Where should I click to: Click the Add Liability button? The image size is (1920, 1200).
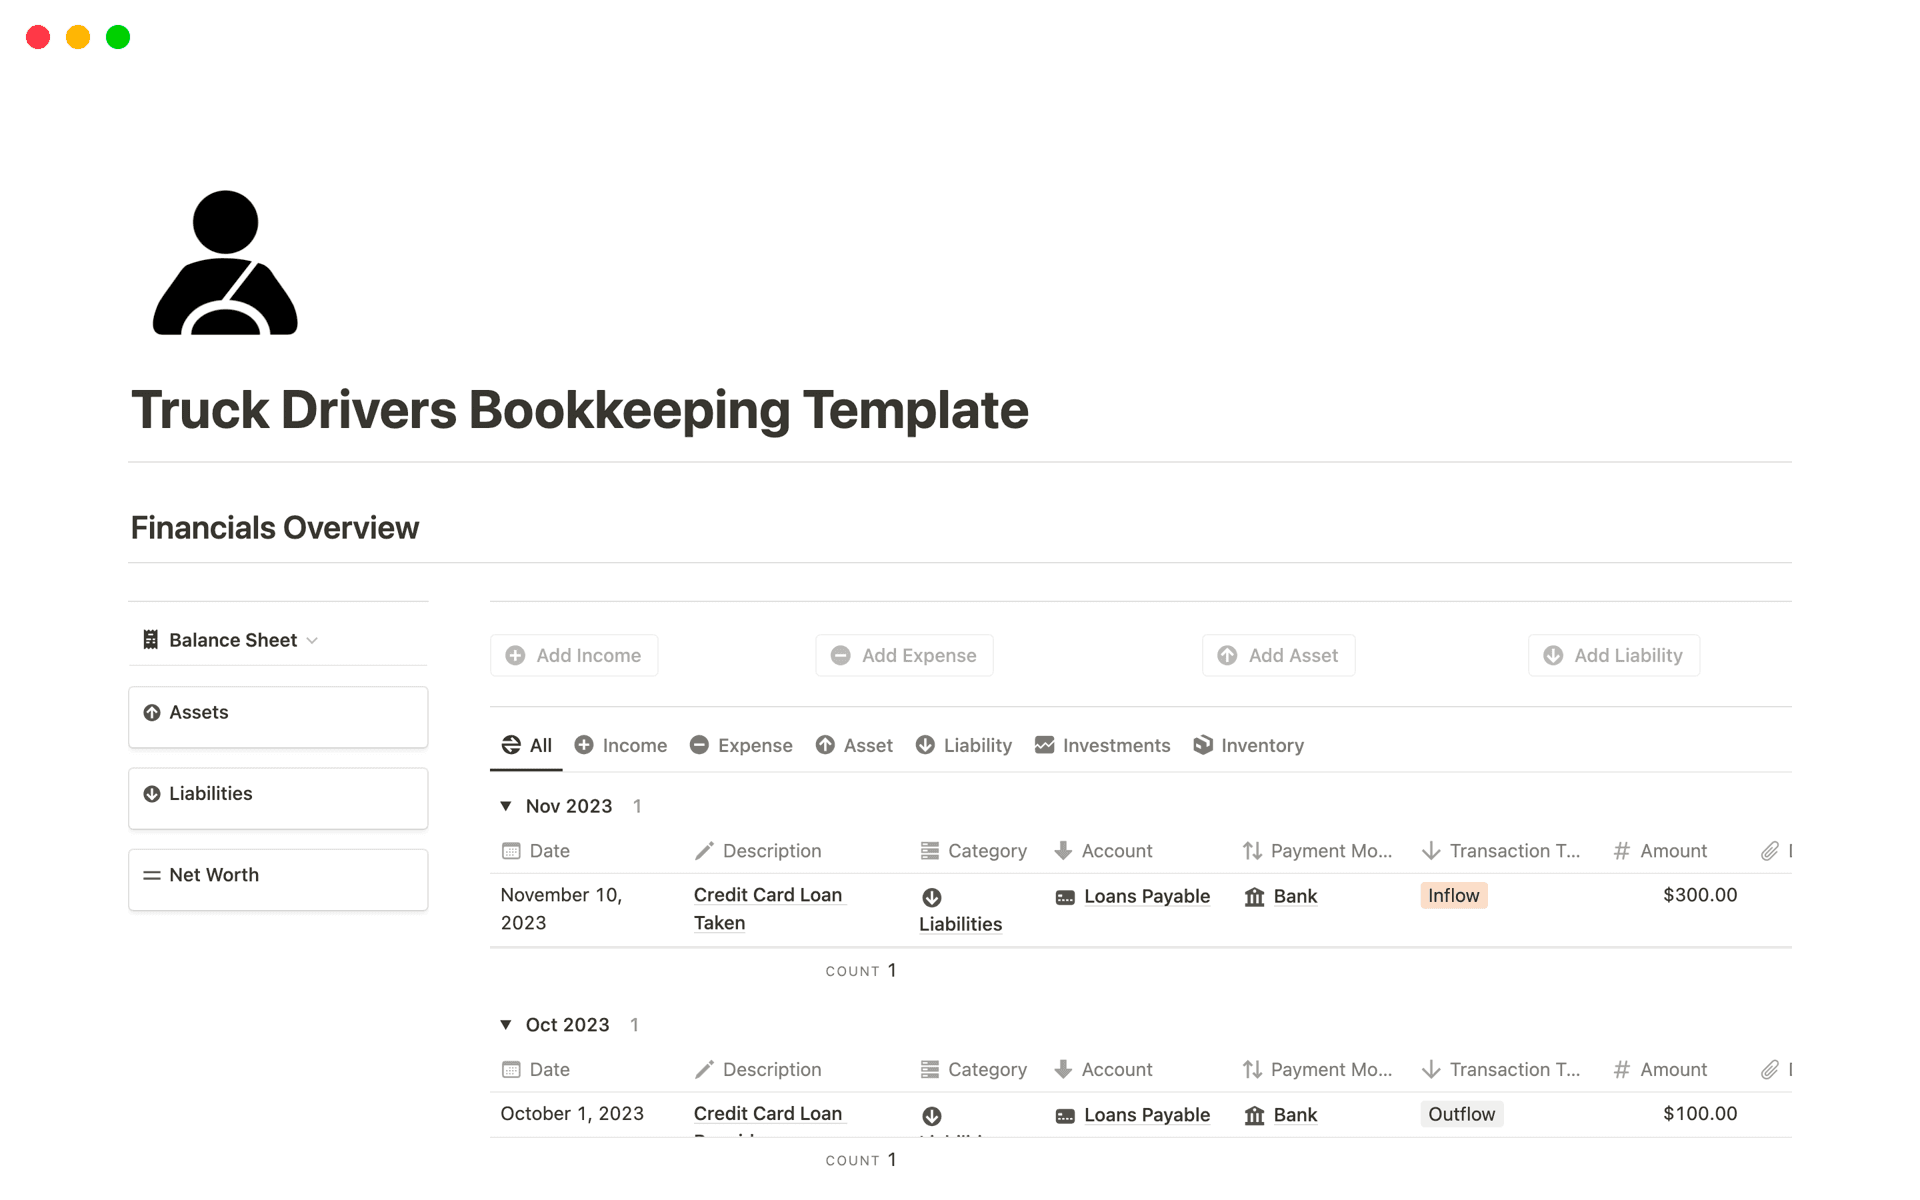click(1613, 655)
